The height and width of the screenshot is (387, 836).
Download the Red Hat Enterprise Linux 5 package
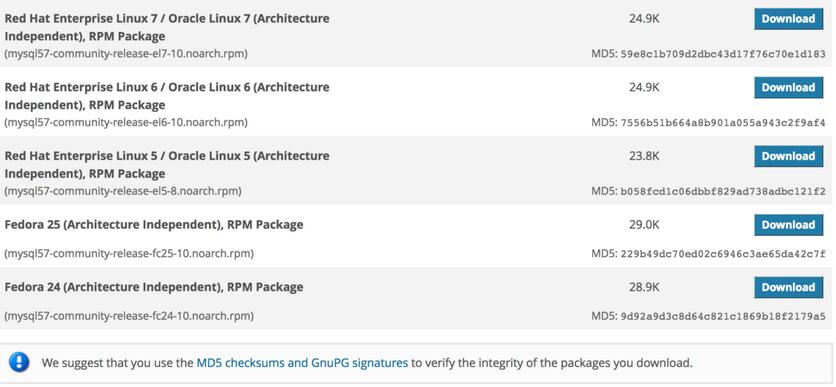click(x=788, y=156)
